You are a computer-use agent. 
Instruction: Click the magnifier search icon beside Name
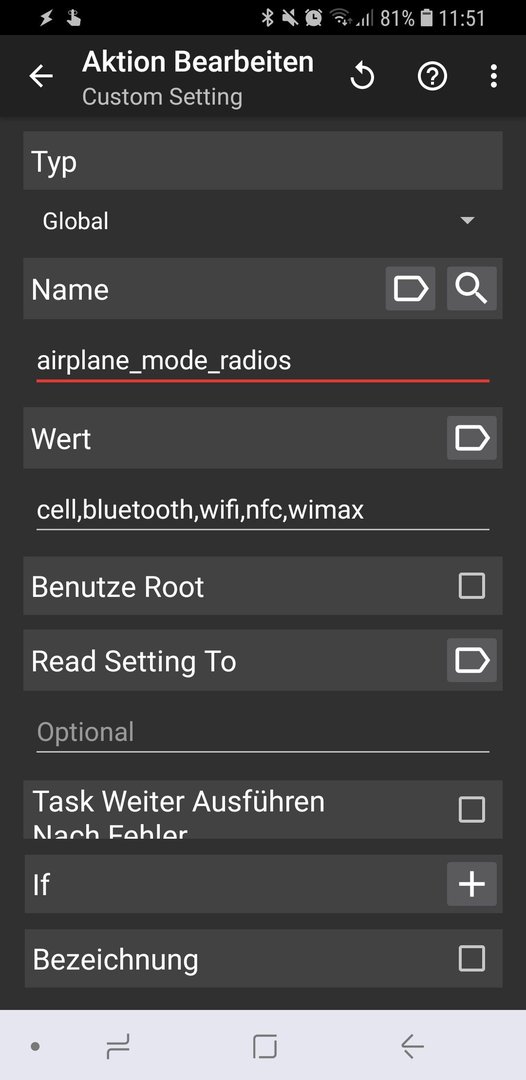tap(472, 289)
